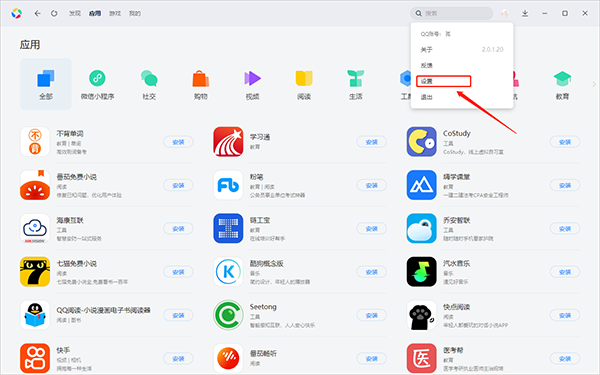Refresh the page with the circular arrow

click(54, 13)
